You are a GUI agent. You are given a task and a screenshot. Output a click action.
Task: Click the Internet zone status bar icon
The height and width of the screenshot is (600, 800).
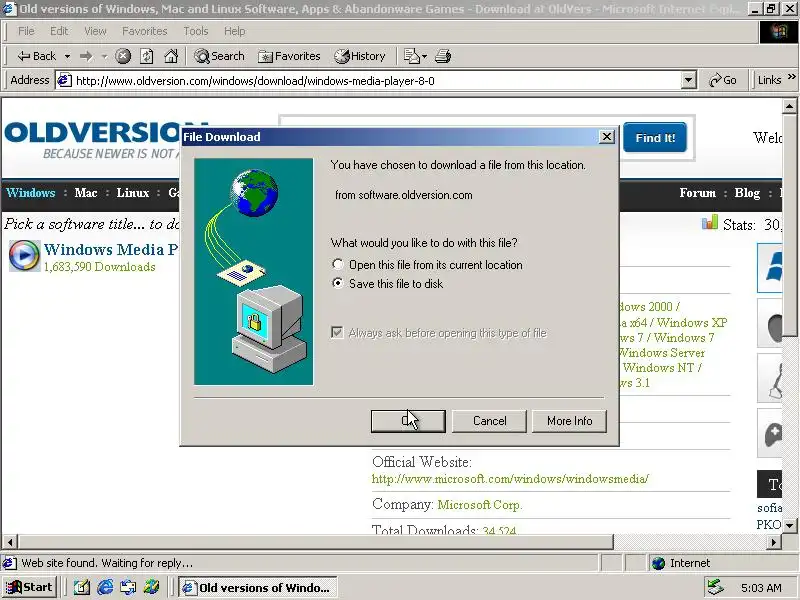658,563
